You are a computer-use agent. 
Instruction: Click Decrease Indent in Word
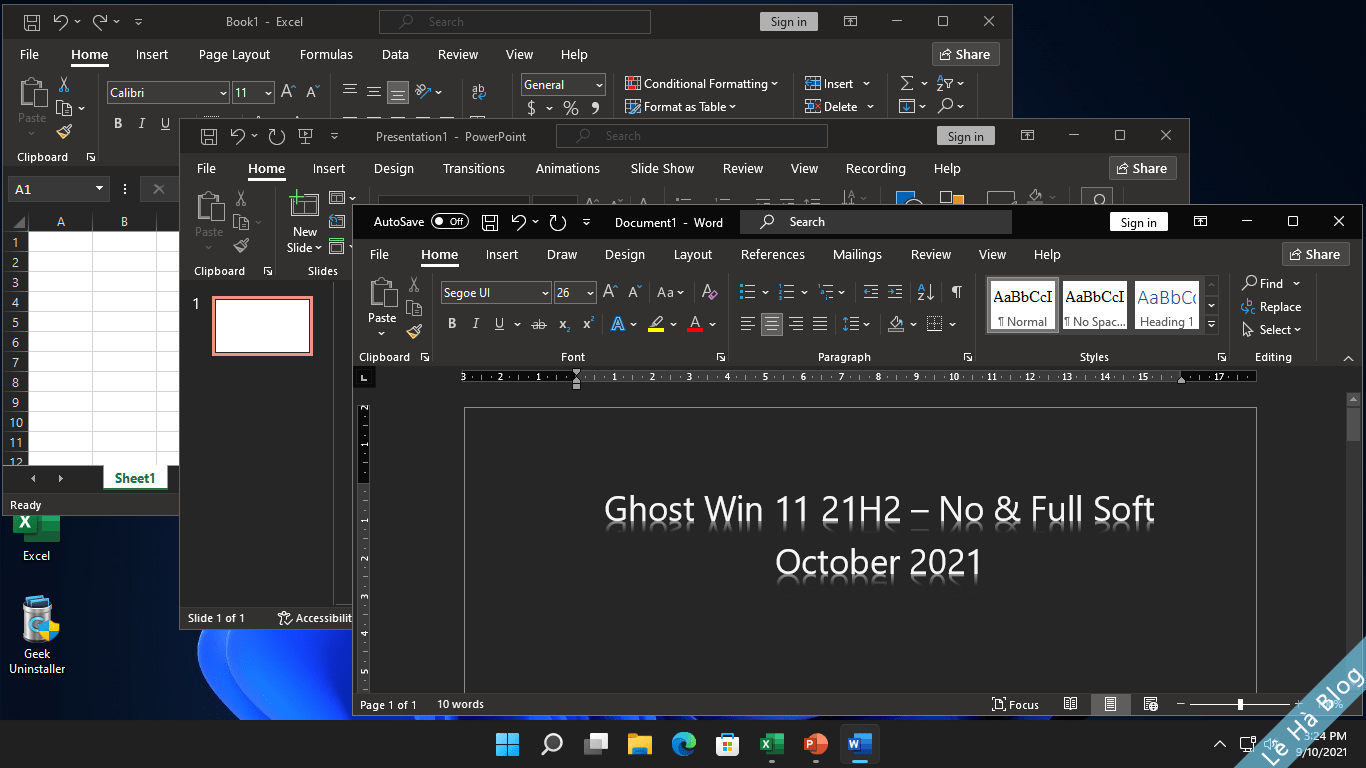click(871, 292)
